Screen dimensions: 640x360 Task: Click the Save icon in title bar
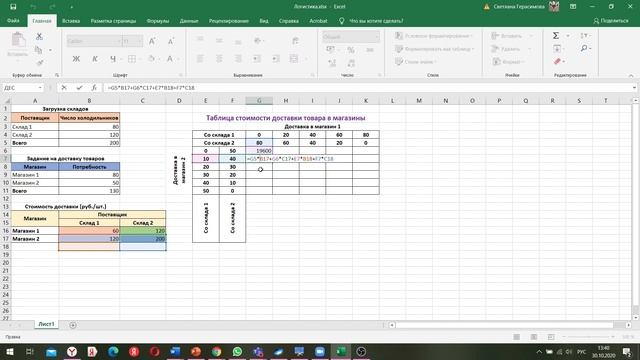pos(13,7)
